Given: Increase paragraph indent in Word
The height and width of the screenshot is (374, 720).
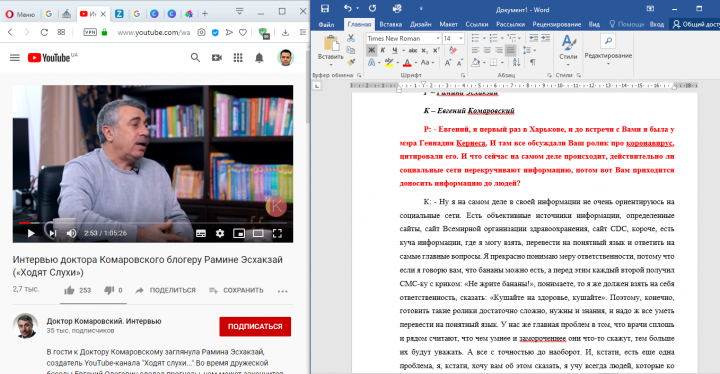Looking at the screenshot, I should click(545, 38).
